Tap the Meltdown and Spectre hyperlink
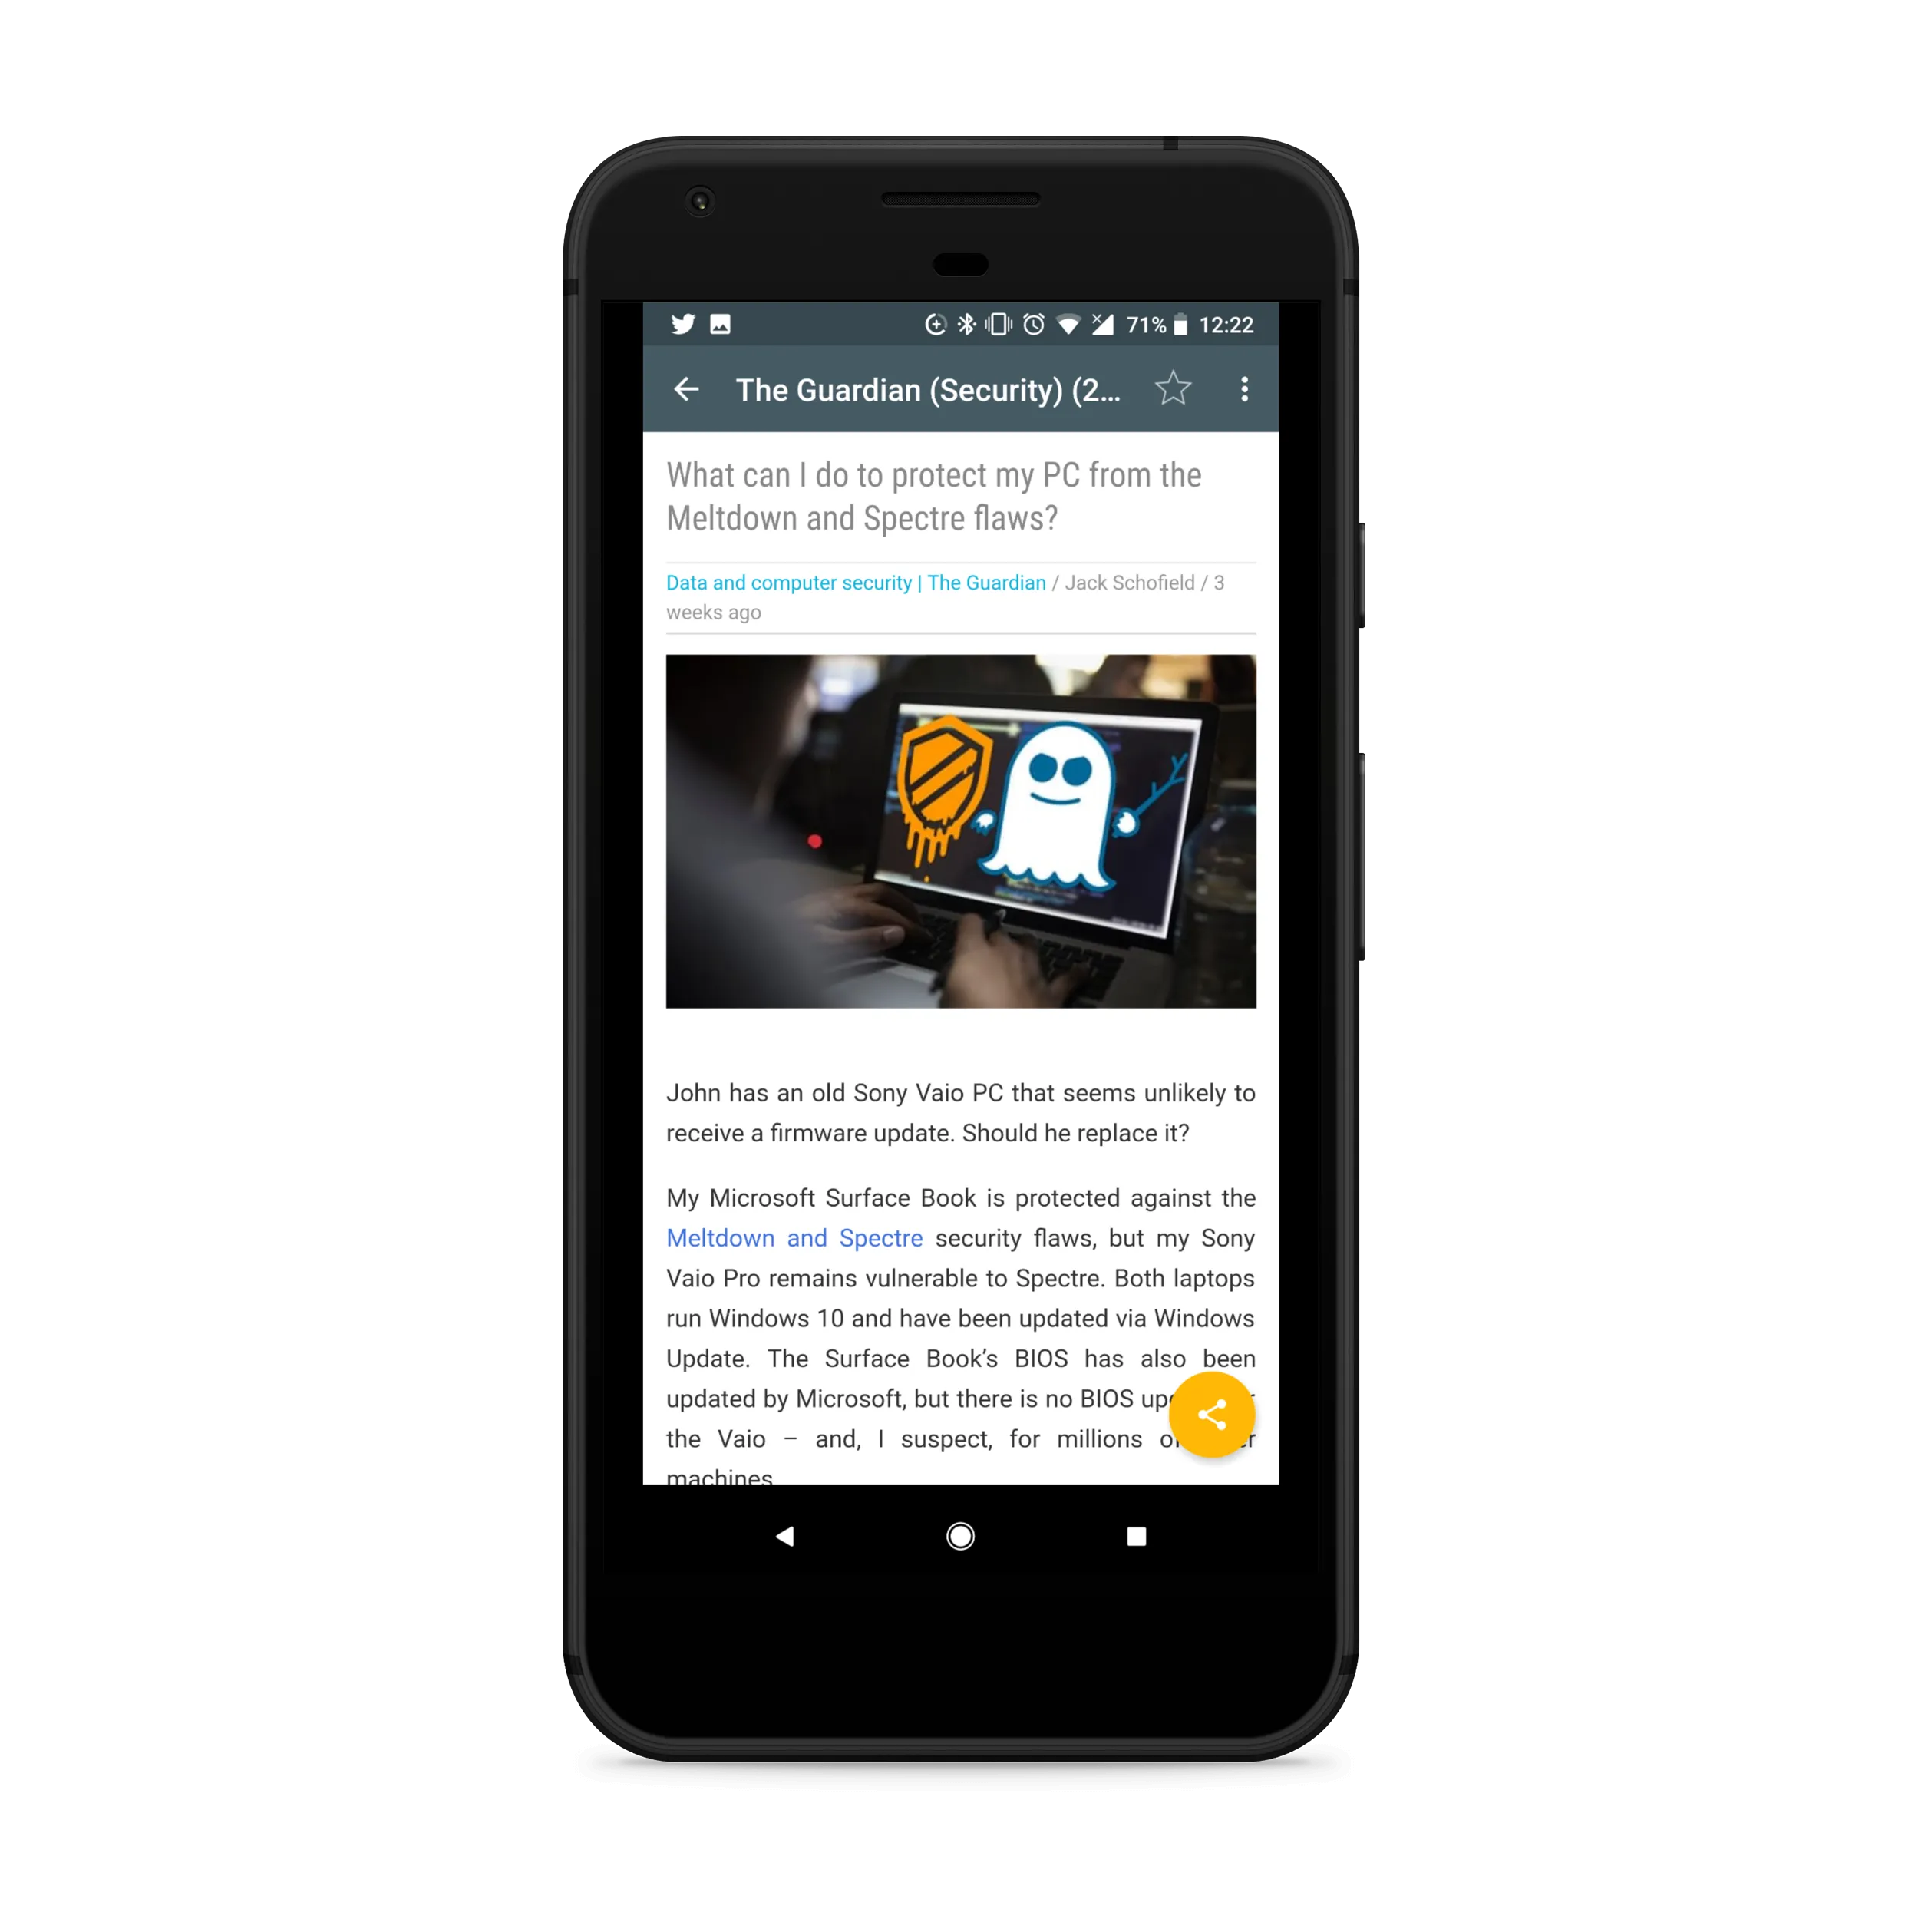 (x=793, y=1238)
